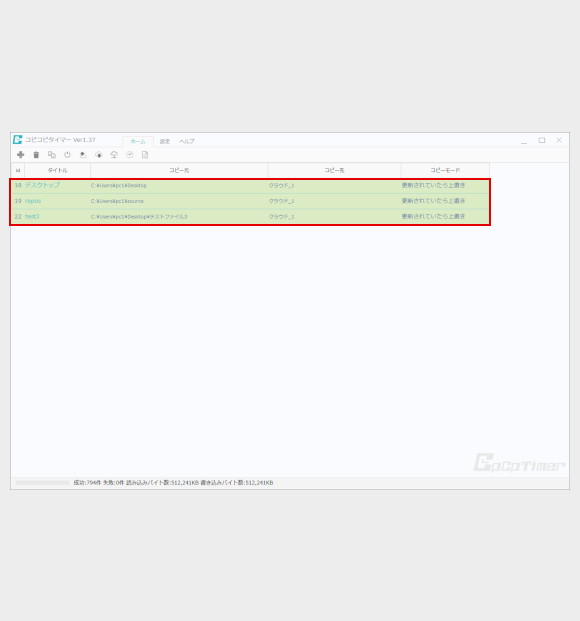Click the upload tray icon
The width and height of the screenshot is (580, 621).
coord(83,155)
